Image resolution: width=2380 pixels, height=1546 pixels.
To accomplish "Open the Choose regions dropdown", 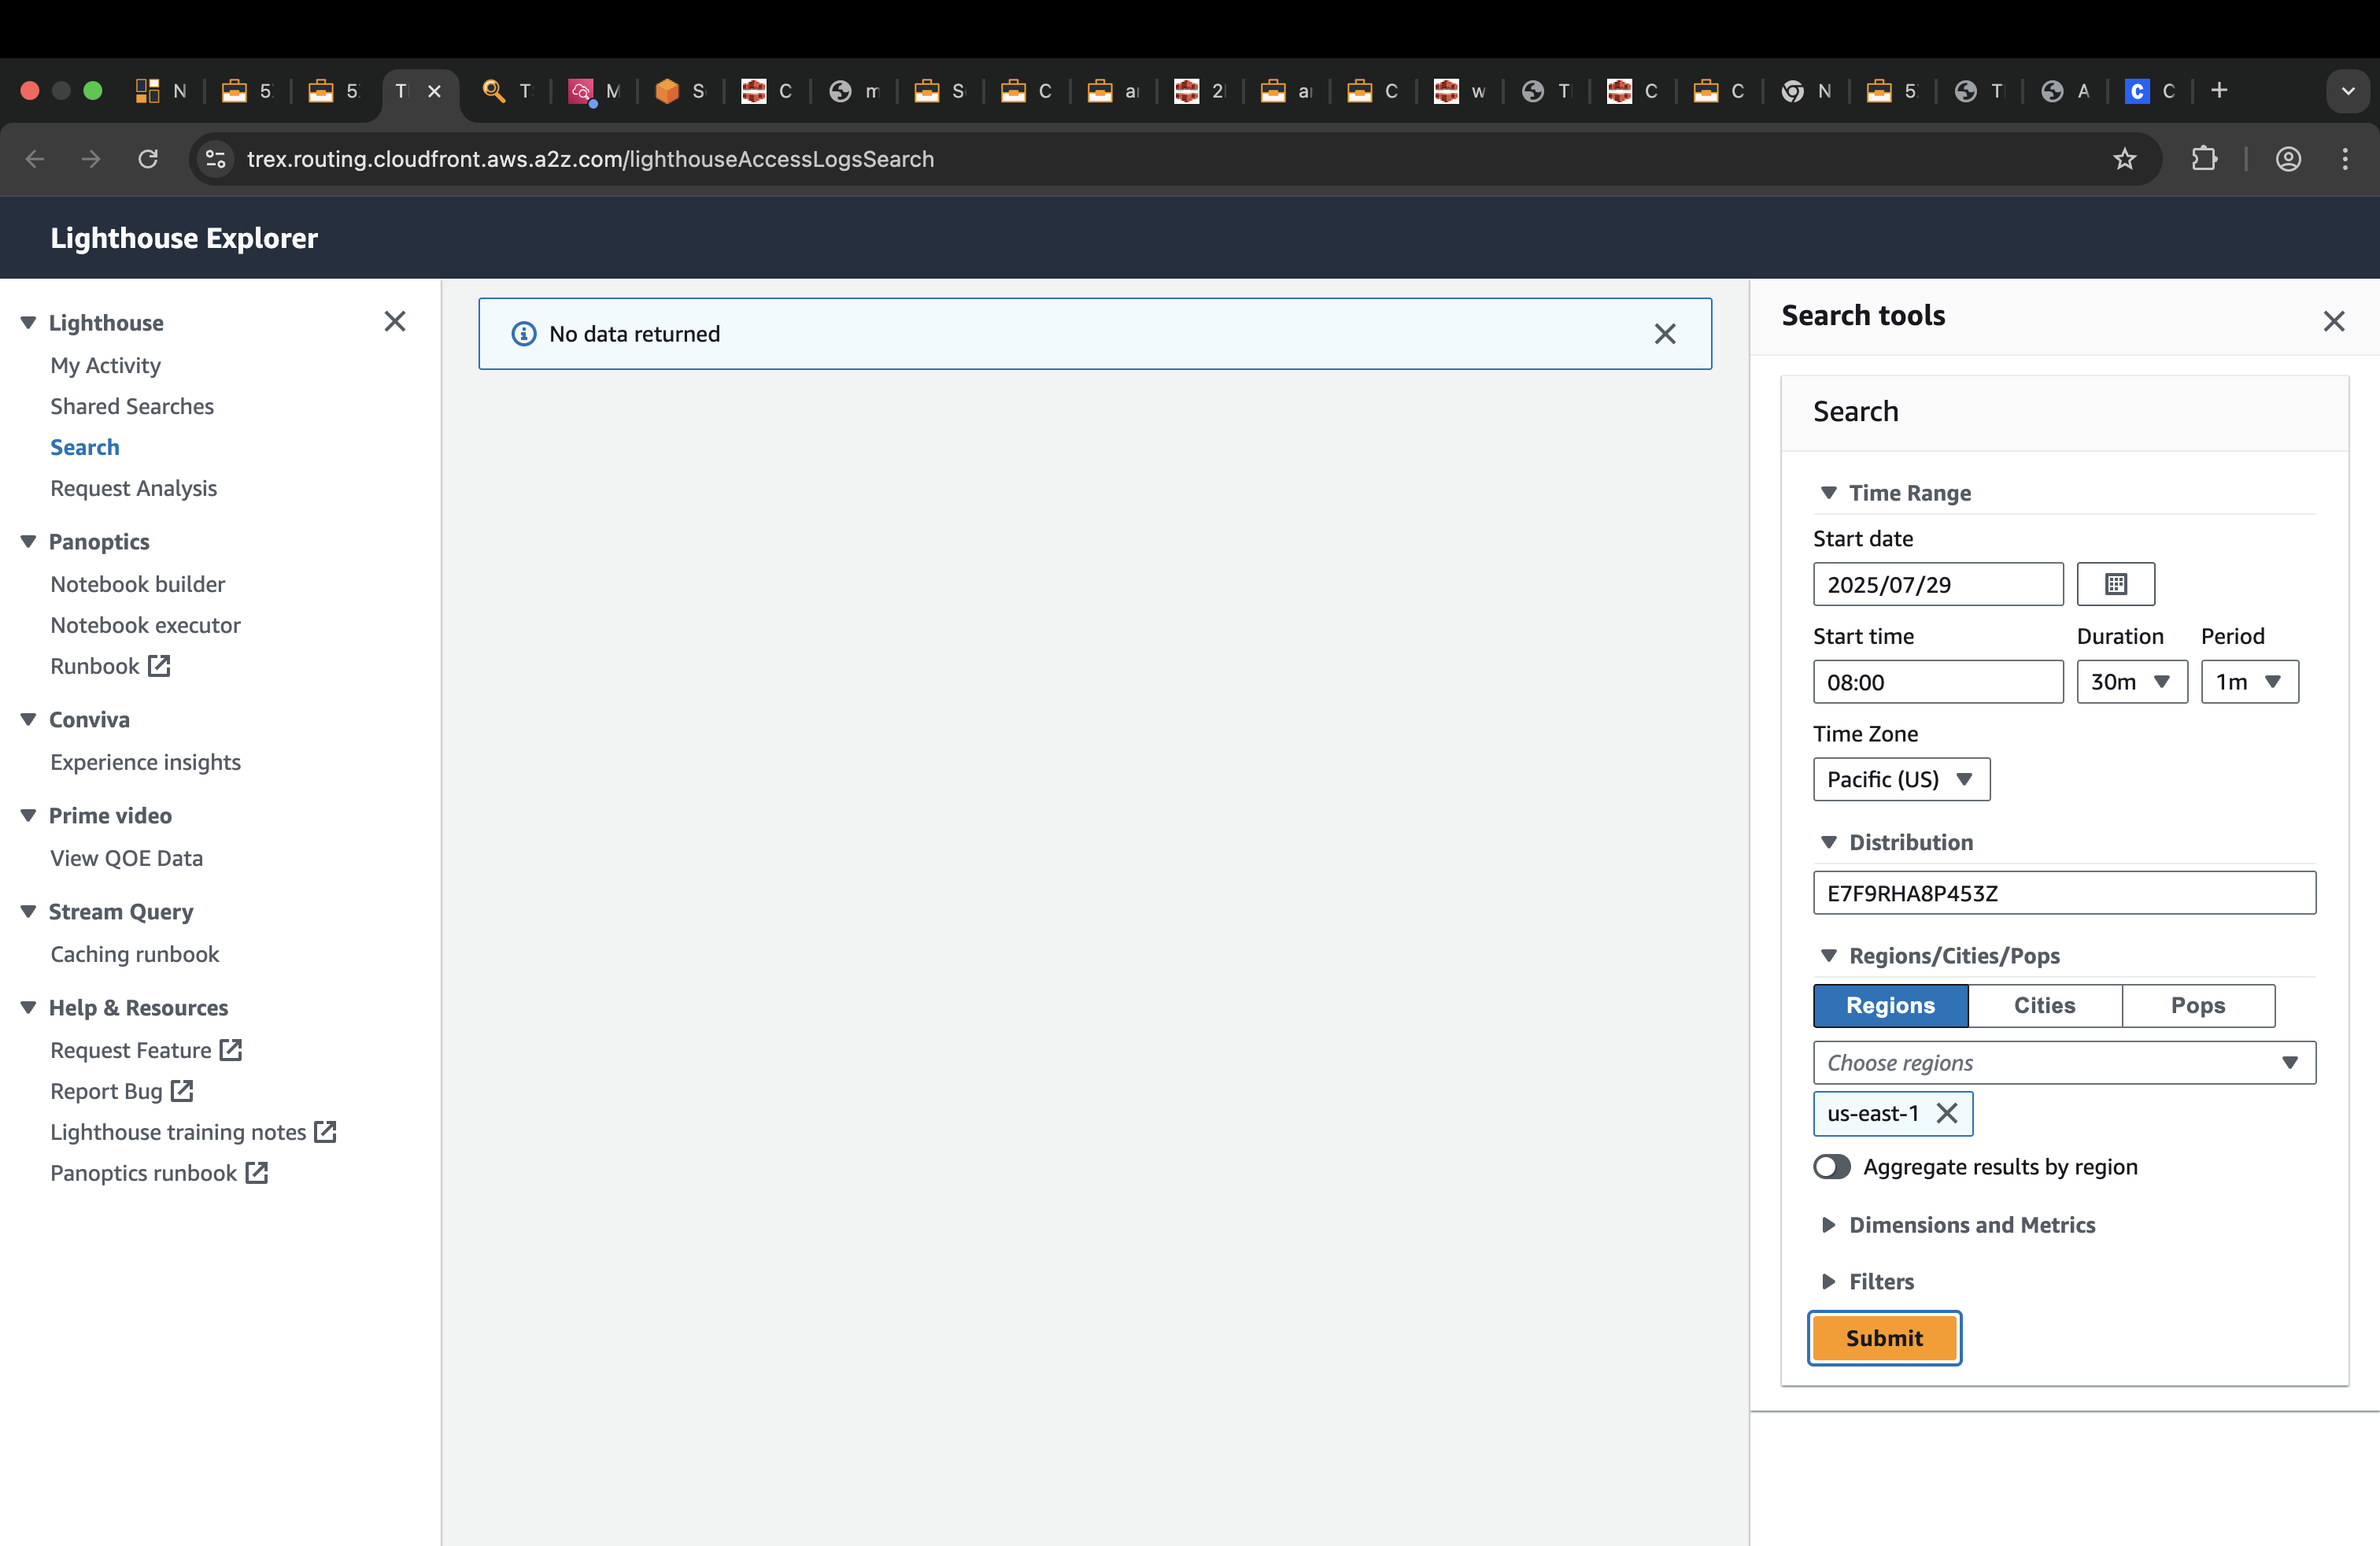I will (2063, 1063).
